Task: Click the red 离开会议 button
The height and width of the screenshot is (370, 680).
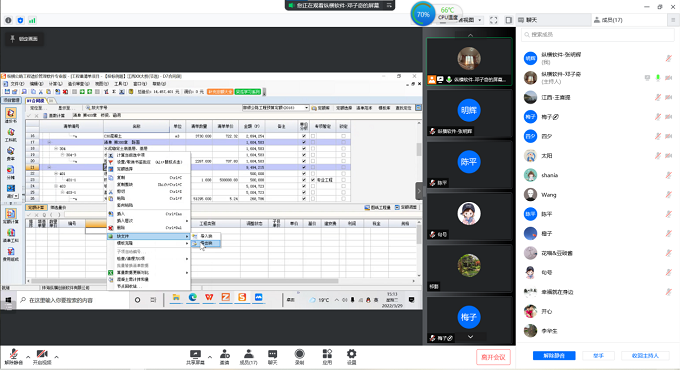Action: pyautogui.click(x=493, y=357)
